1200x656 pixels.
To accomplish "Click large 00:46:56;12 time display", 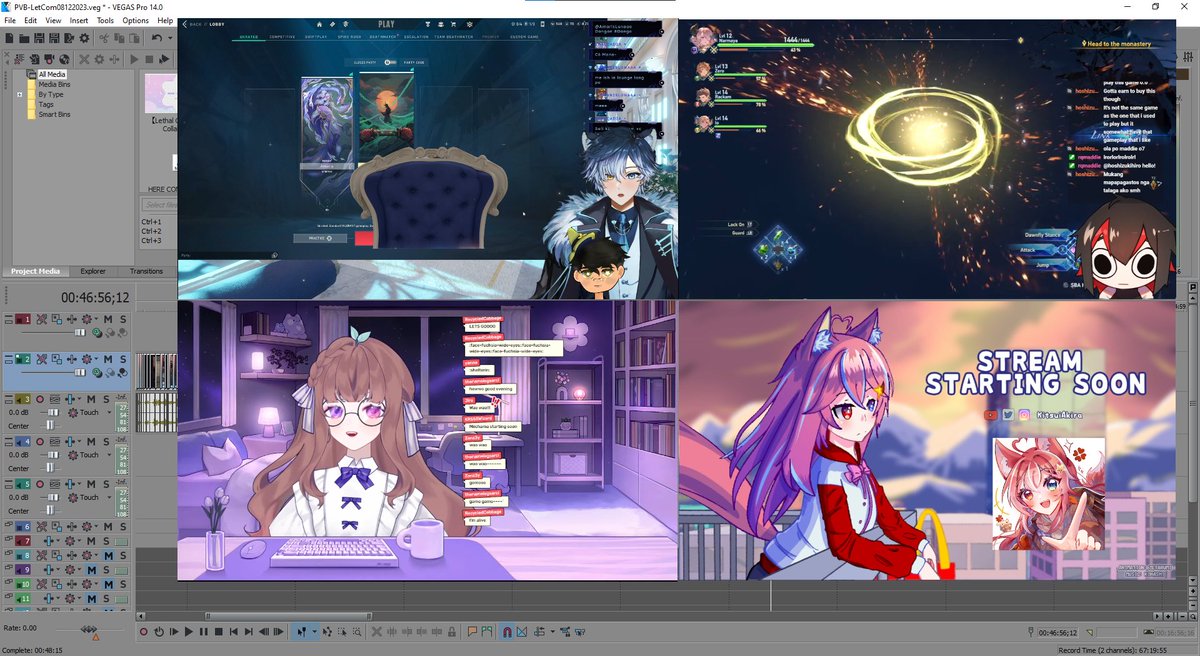I will tap(96, 297).
